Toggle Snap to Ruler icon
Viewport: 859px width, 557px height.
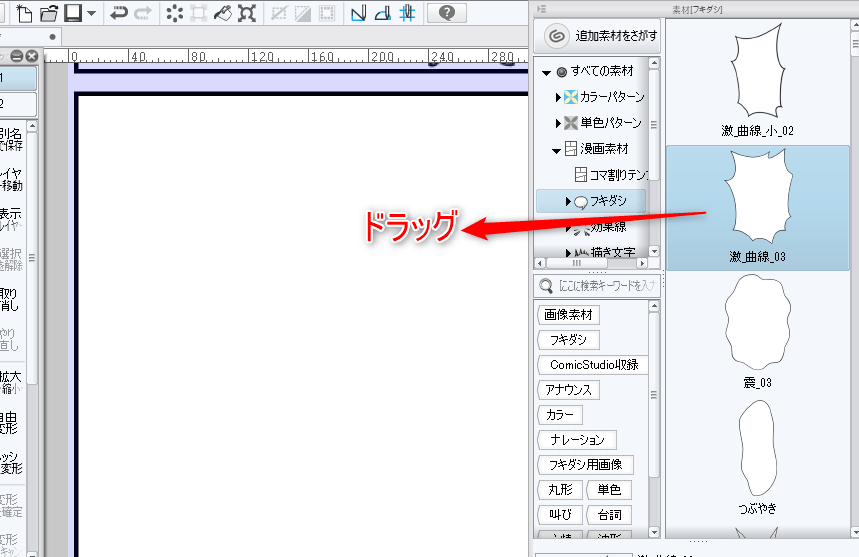[x=358, y=13]
